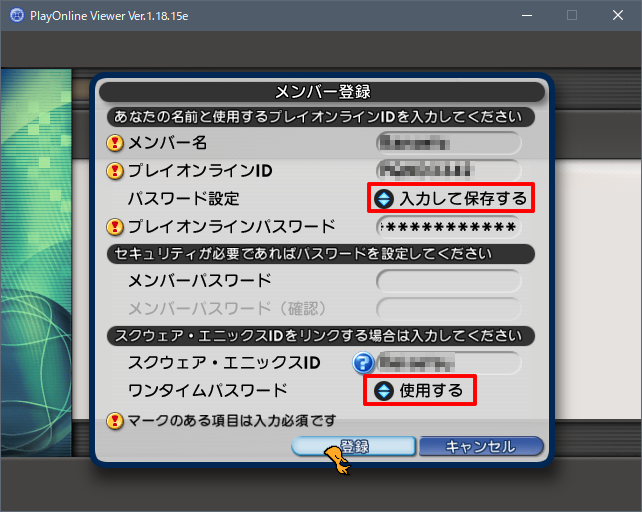Click the キャンセル button

click(x=481, y=446)
